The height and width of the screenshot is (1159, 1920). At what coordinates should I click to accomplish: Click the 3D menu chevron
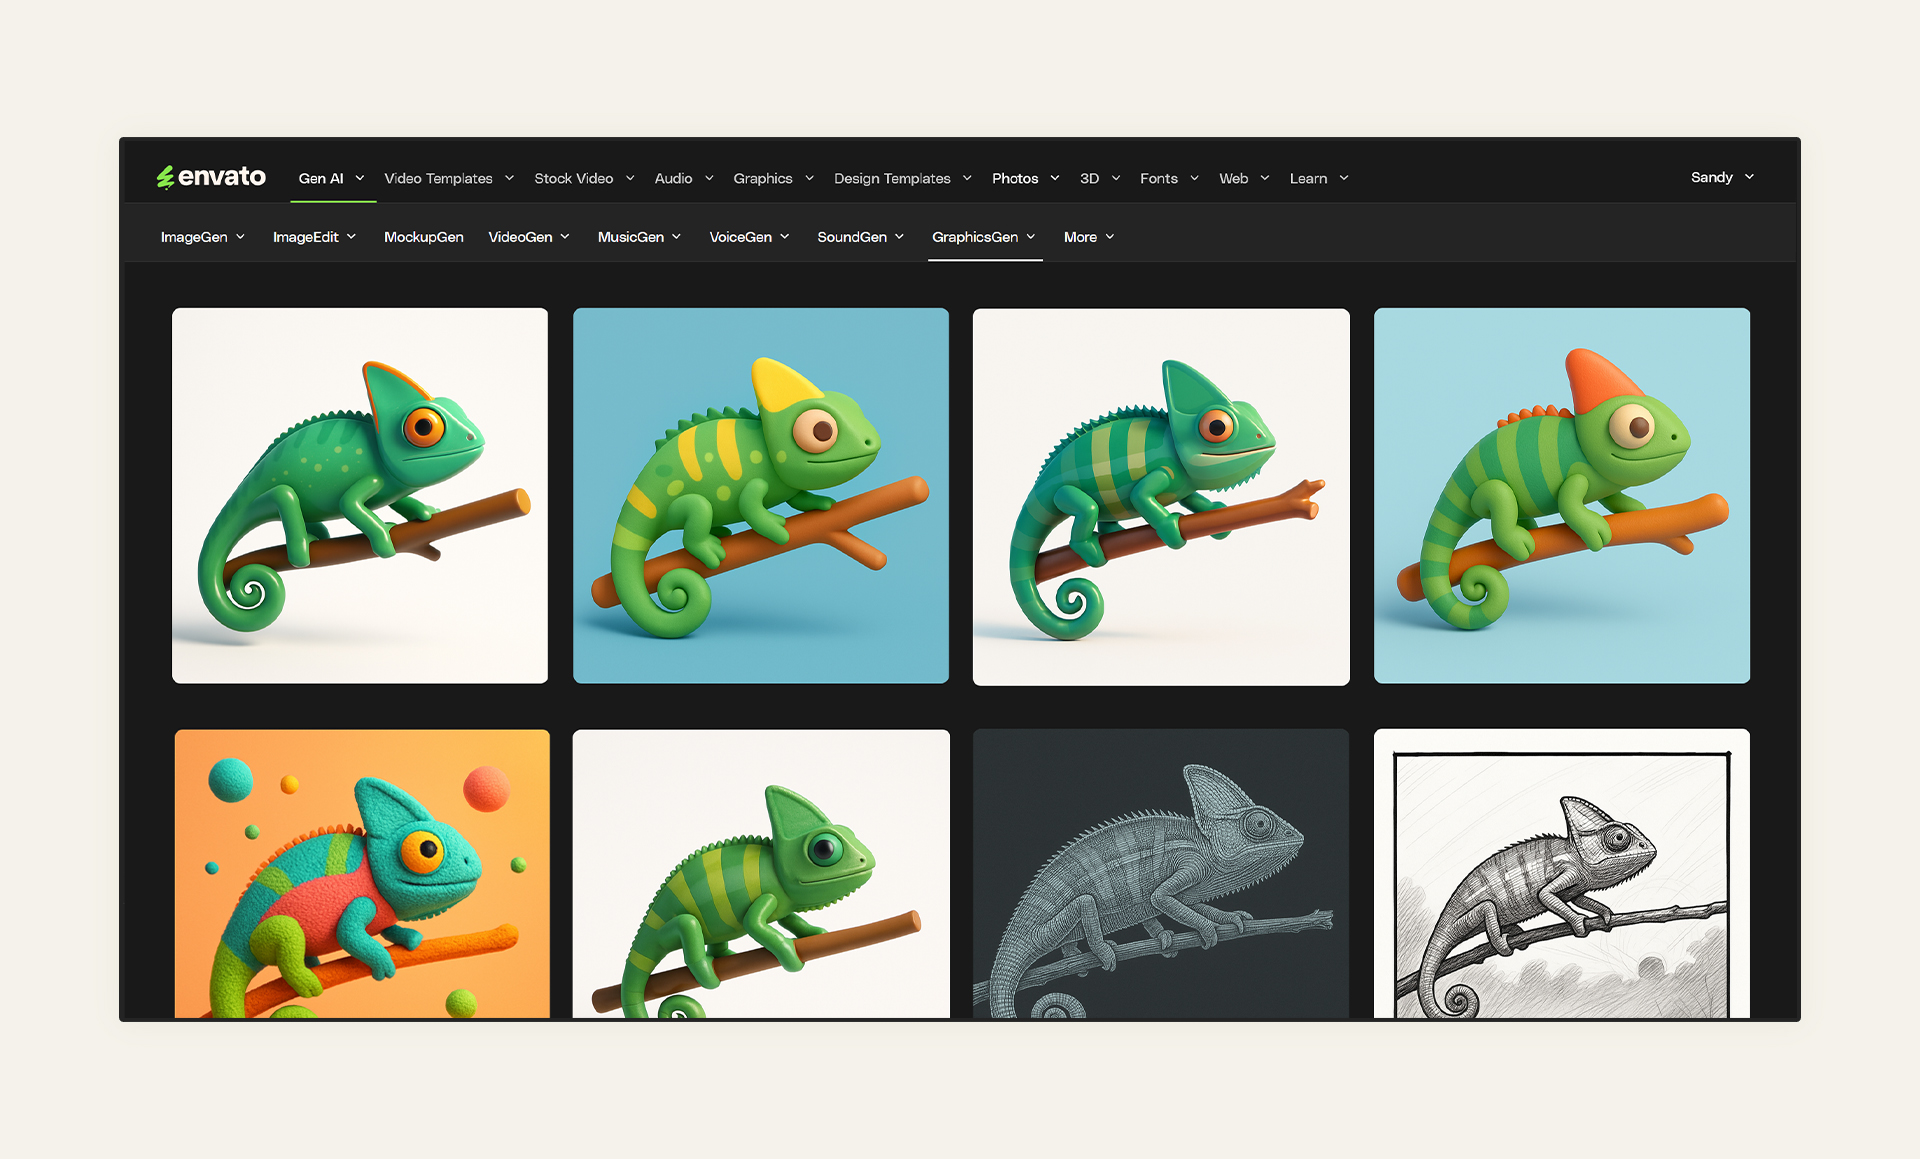[x=1116, y=178]
